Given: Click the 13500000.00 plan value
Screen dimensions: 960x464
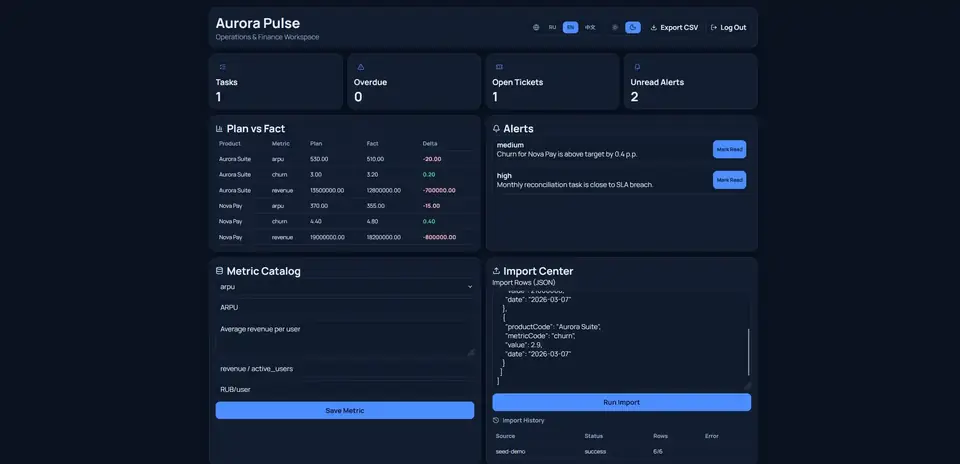Looking at the screenshot, I should point(327,190).
